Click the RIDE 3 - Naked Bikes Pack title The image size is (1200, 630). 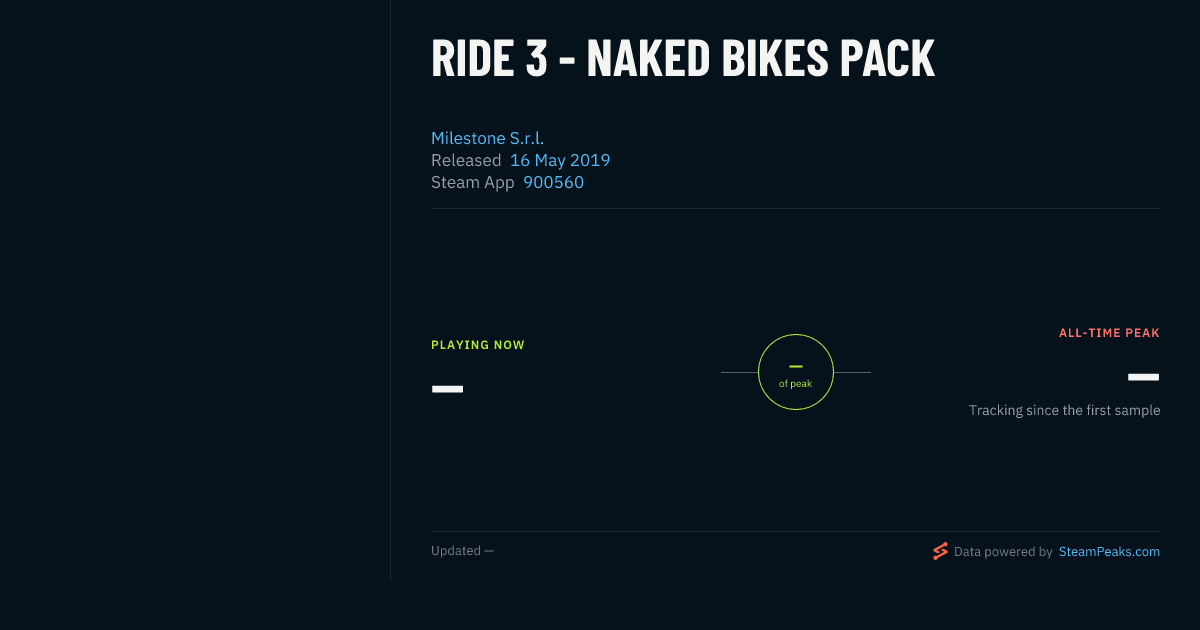click(x=683, y=58)
